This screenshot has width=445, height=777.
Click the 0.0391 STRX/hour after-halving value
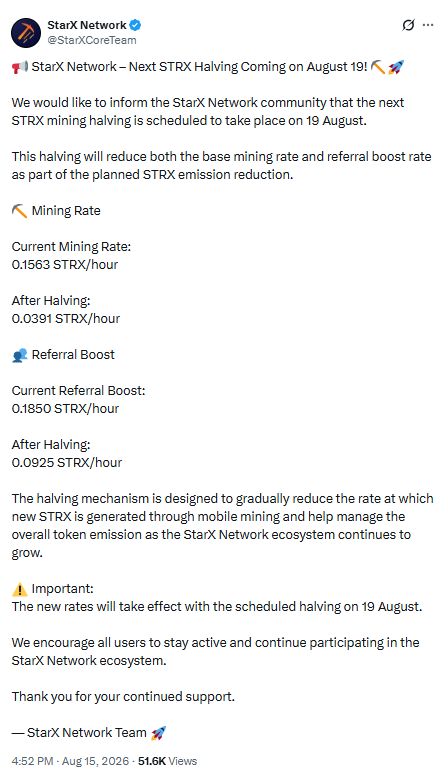pyautogui.click(x=66, y=319)
